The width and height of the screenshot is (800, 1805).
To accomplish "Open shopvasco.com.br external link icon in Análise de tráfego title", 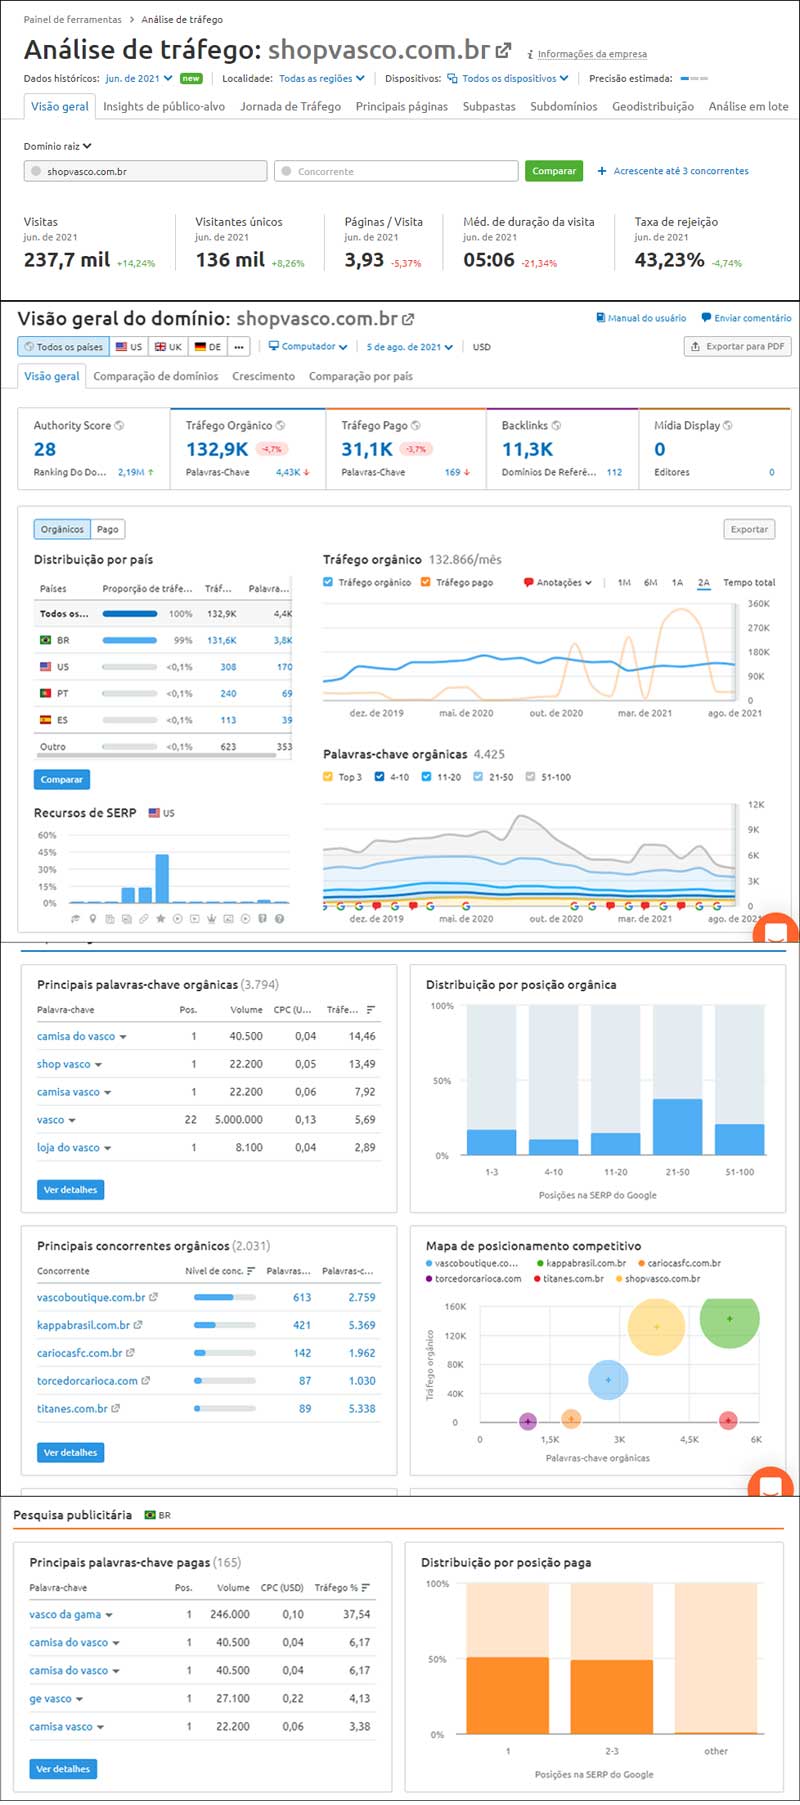I will pos(504,50).
